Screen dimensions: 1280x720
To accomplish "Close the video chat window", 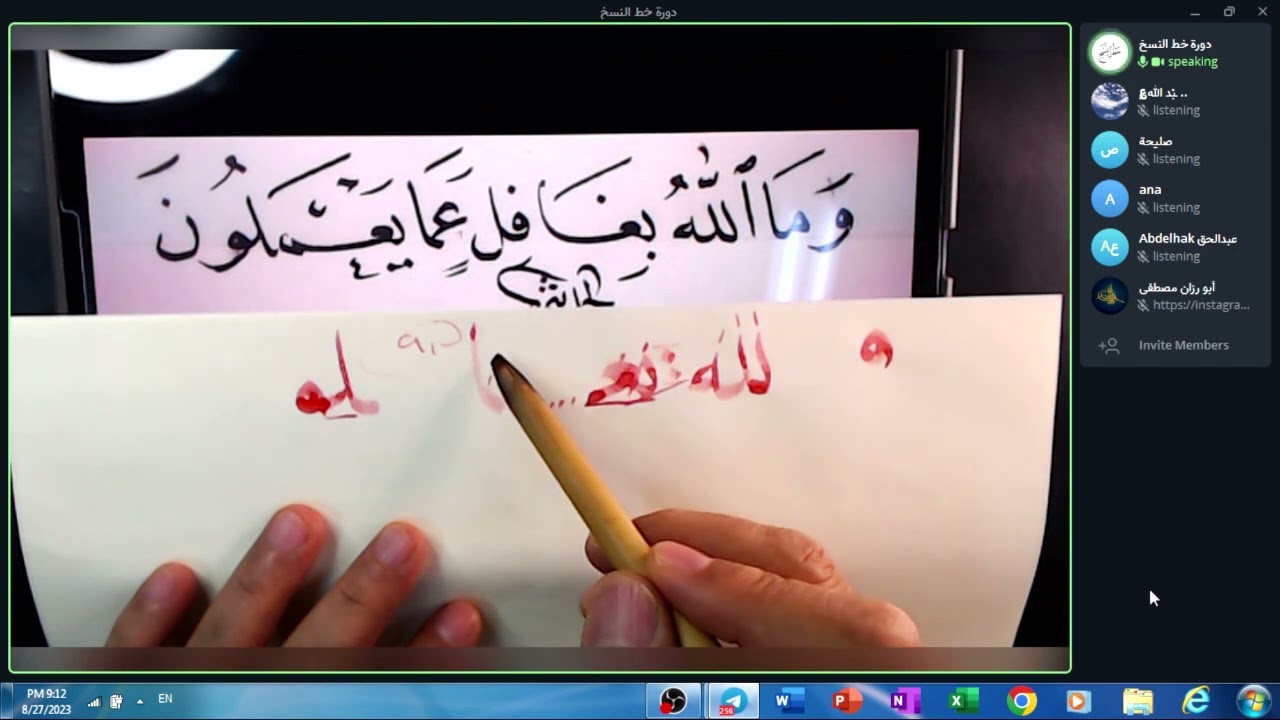I will [x=1262, y=12].
